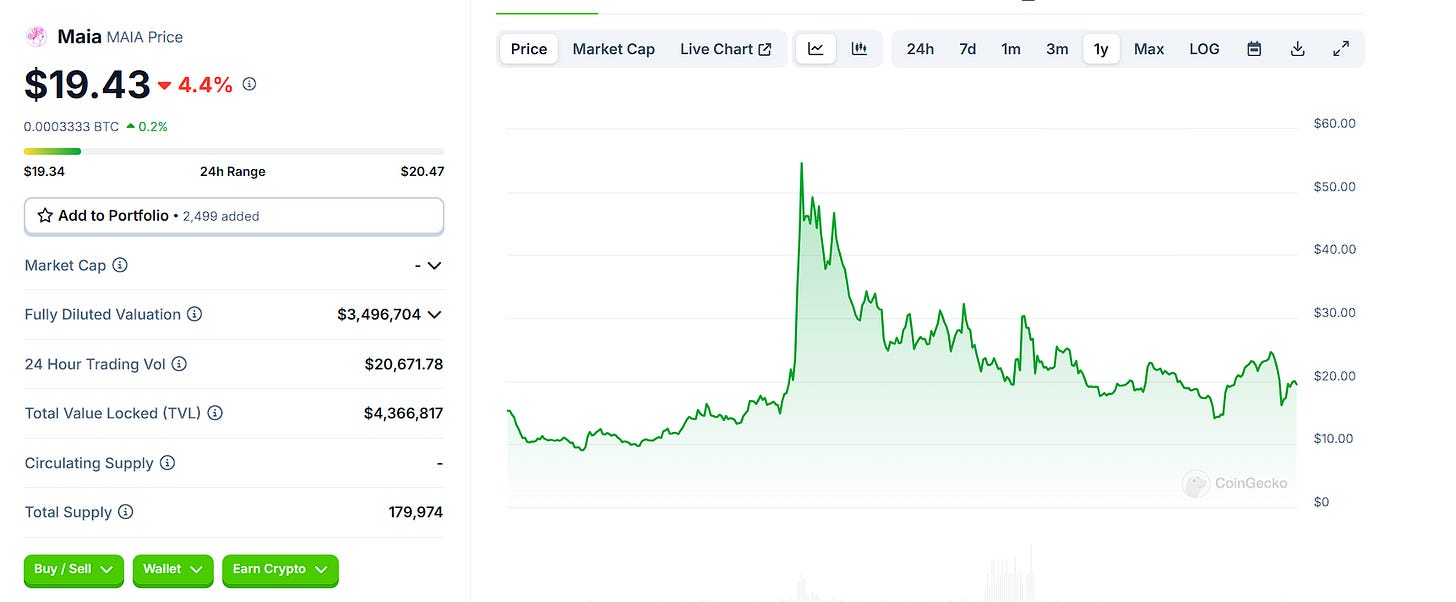Click the $19.34 range low value
Image resolution: width=1456 pixels, height=602 pixels.
click(x=44, y=171)
